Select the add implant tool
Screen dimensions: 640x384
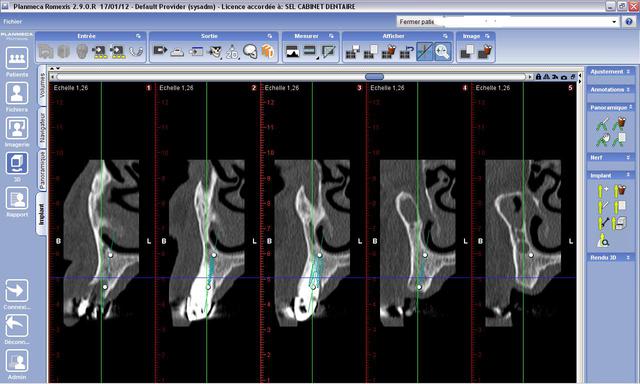603,190
